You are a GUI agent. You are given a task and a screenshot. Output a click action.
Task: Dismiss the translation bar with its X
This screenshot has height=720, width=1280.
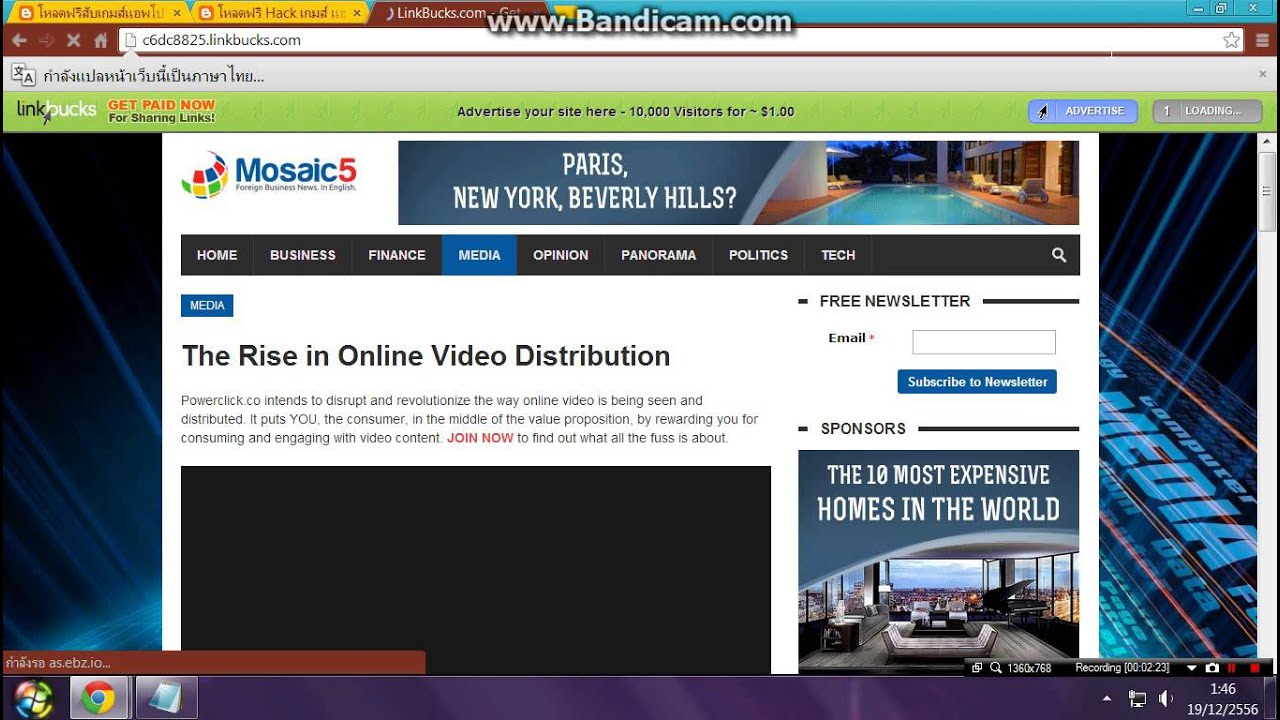point(1262,74)
